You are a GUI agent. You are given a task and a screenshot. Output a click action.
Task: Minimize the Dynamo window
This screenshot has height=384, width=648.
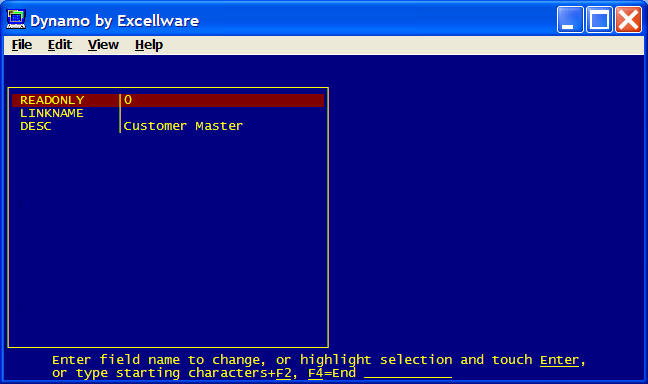[570, 19]
